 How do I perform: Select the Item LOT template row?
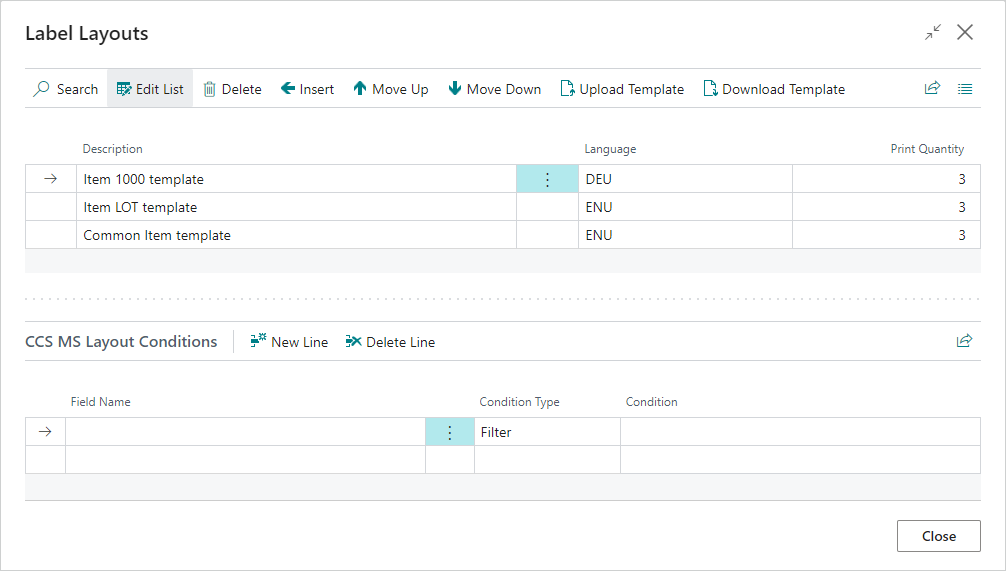click(x=140, y=208)
